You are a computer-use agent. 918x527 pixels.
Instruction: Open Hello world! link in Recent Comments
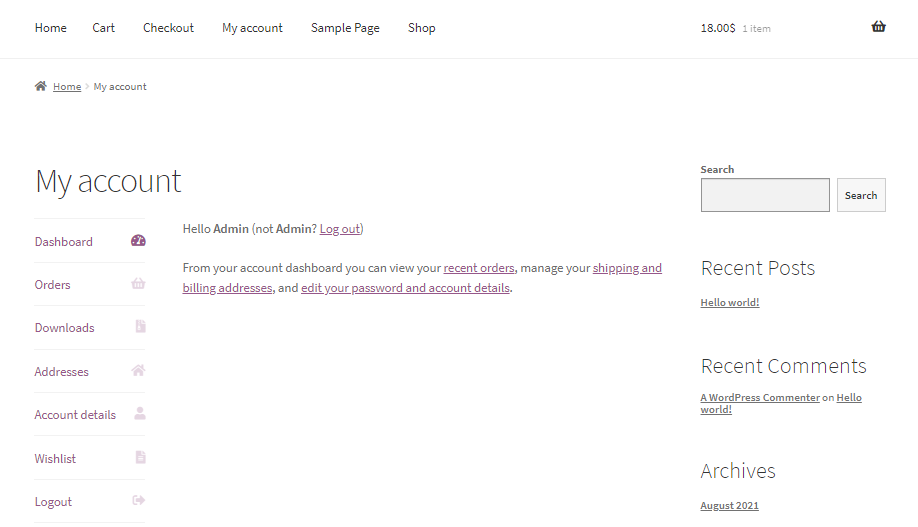781,403
